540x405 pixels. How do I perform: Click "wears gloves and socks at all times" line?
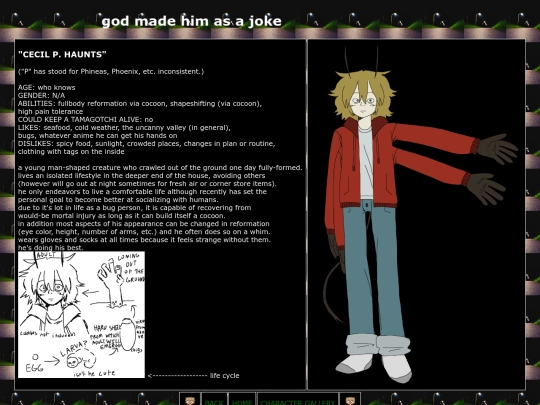pyautogui.click(x=144, y=240)
